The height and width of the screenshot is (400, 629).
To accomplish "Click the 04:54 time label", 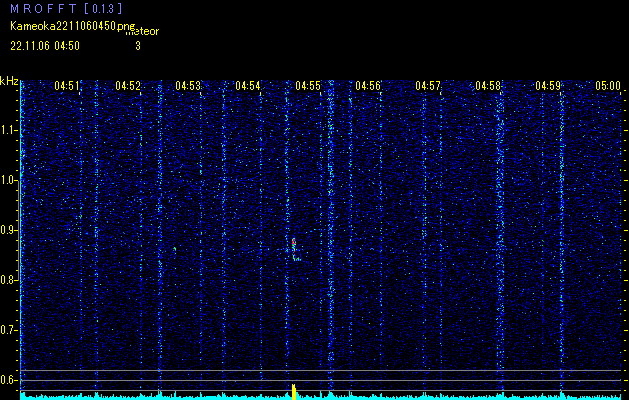I will [248, 85].
